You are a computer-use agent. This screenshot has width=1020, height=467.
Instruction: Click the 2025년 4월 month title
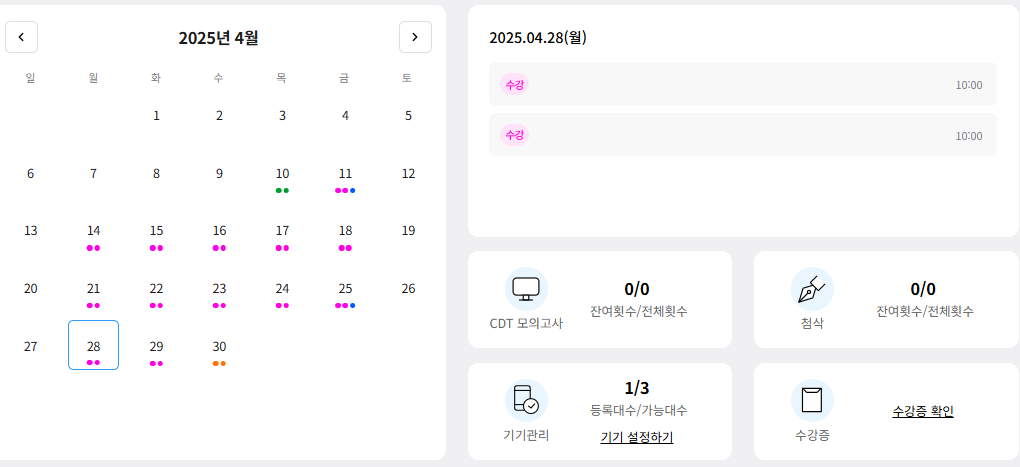coord(219,38)
